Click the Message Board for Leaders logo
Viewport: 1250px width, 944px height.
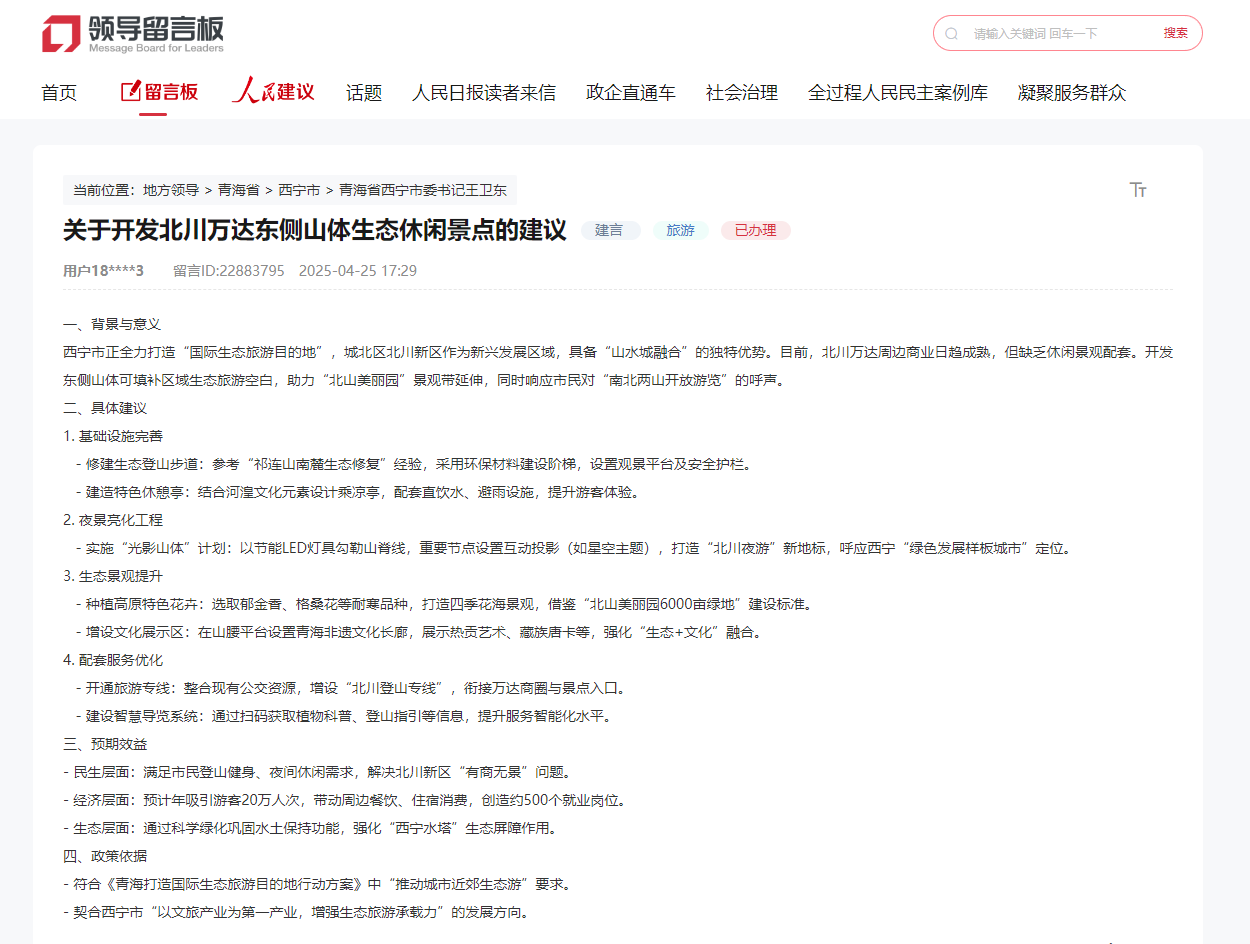pos(133,34)
